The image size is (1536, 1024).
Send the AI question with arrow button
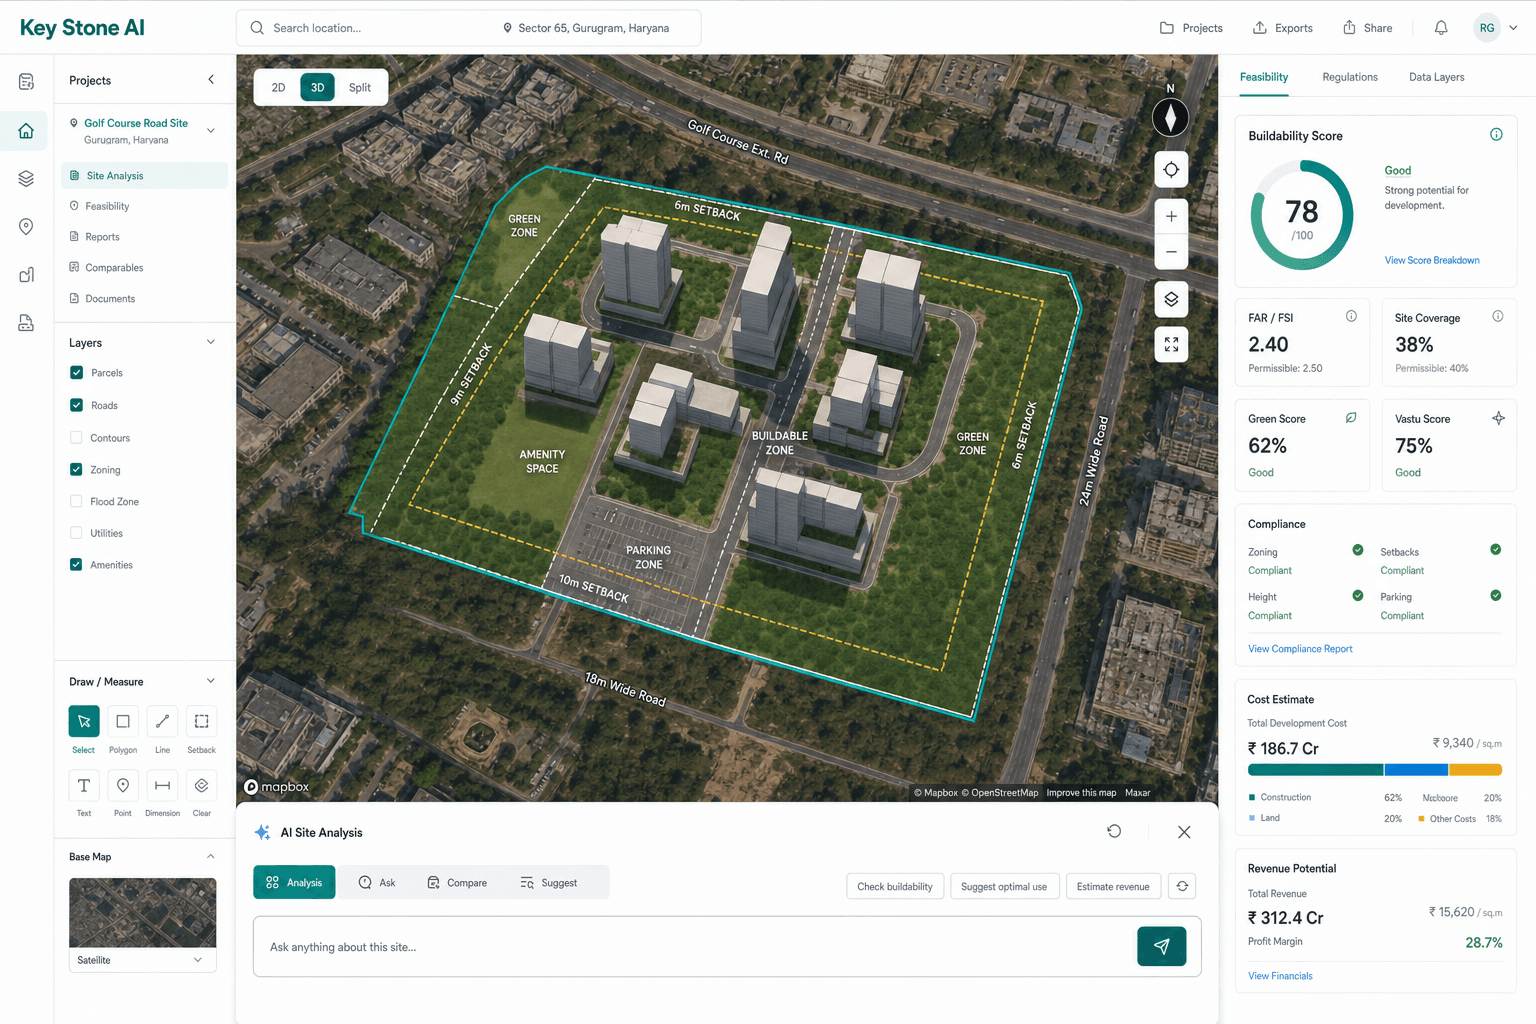[1161, 946]
